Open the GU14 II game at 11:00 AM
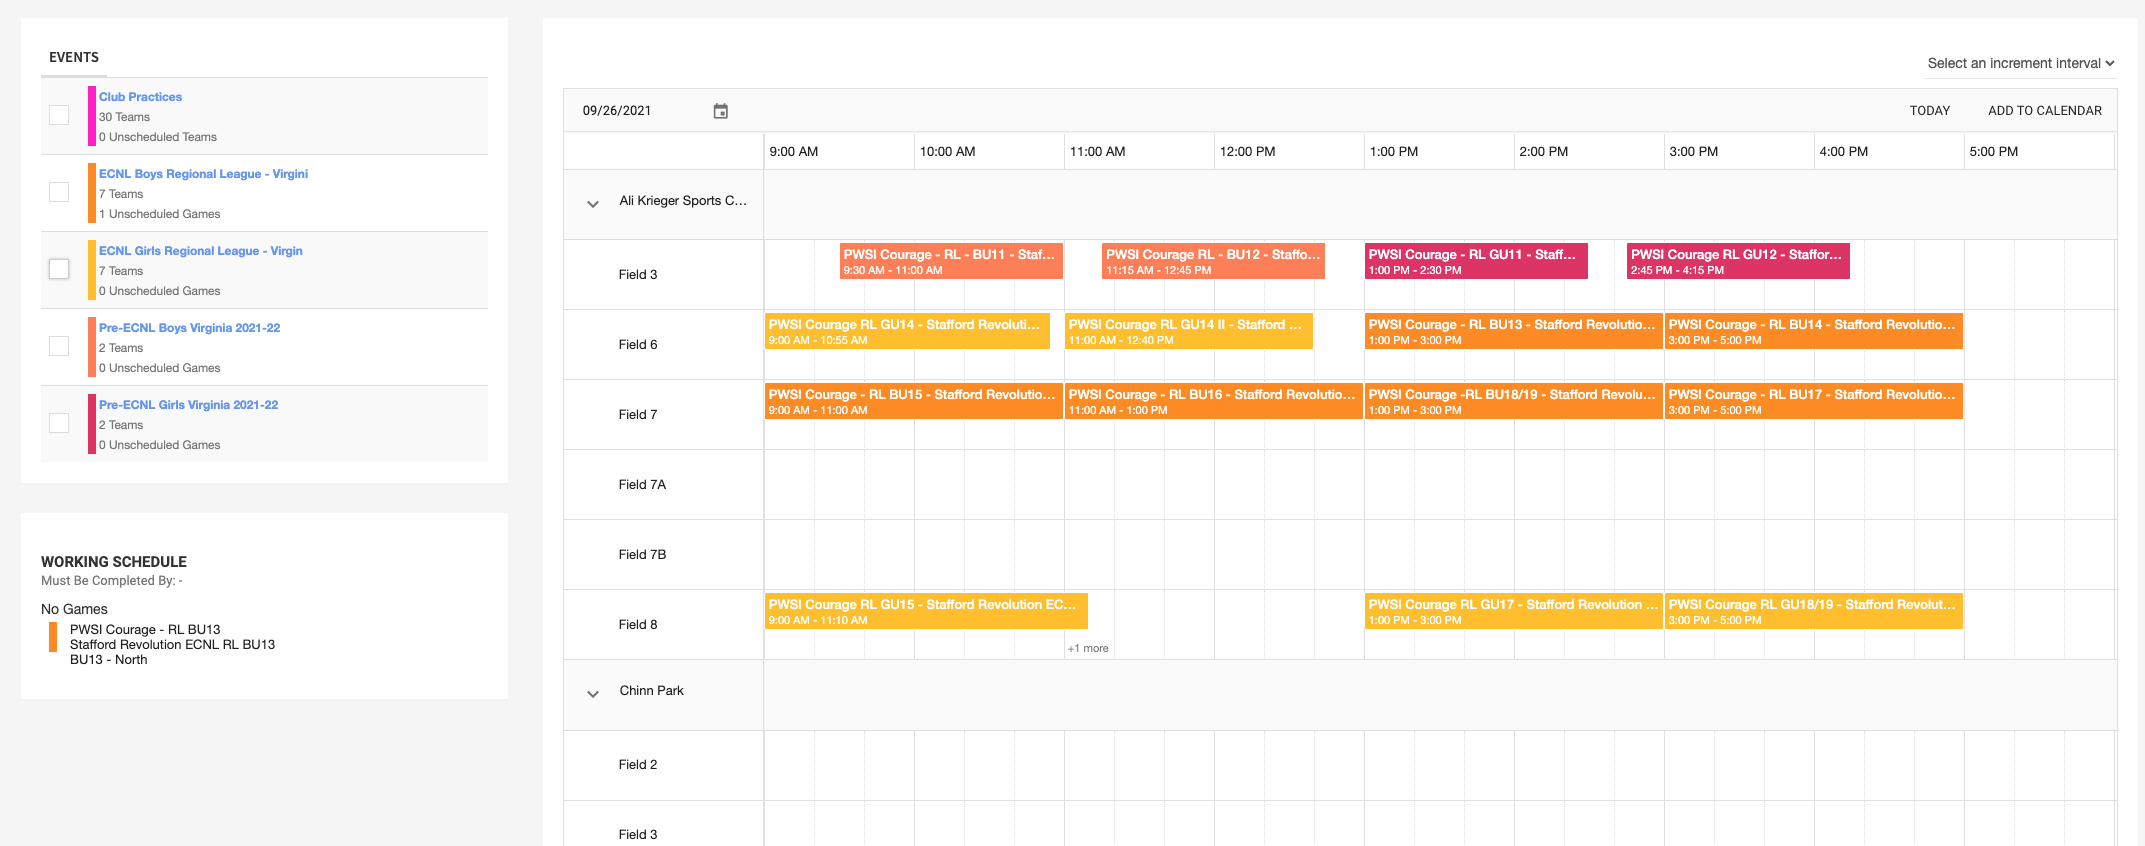The height and width of the screenshot is (846, 2145). tap(1188, 331)
